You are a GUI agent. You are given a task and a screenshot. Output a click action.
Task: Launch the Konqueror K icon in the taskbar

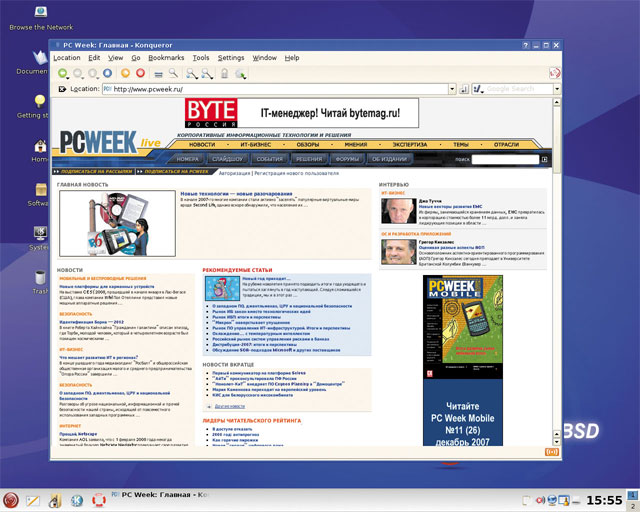pos(77,501)
